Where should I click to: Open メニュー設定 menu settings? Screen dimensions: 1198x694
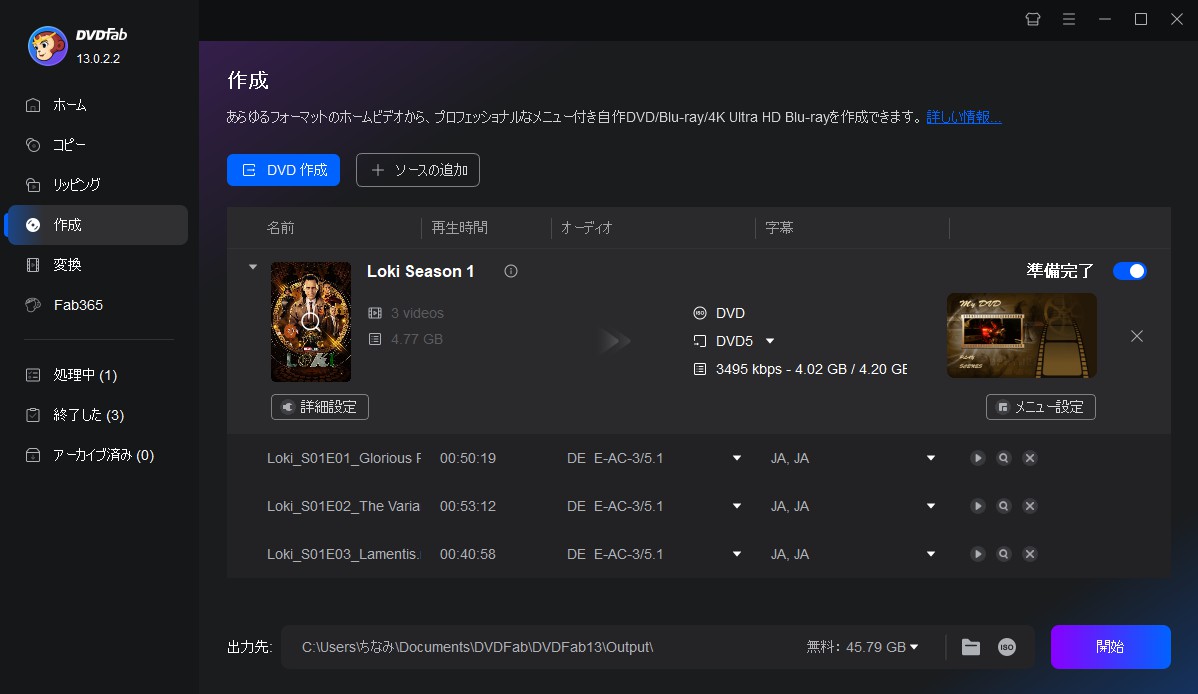point(1041,407)
